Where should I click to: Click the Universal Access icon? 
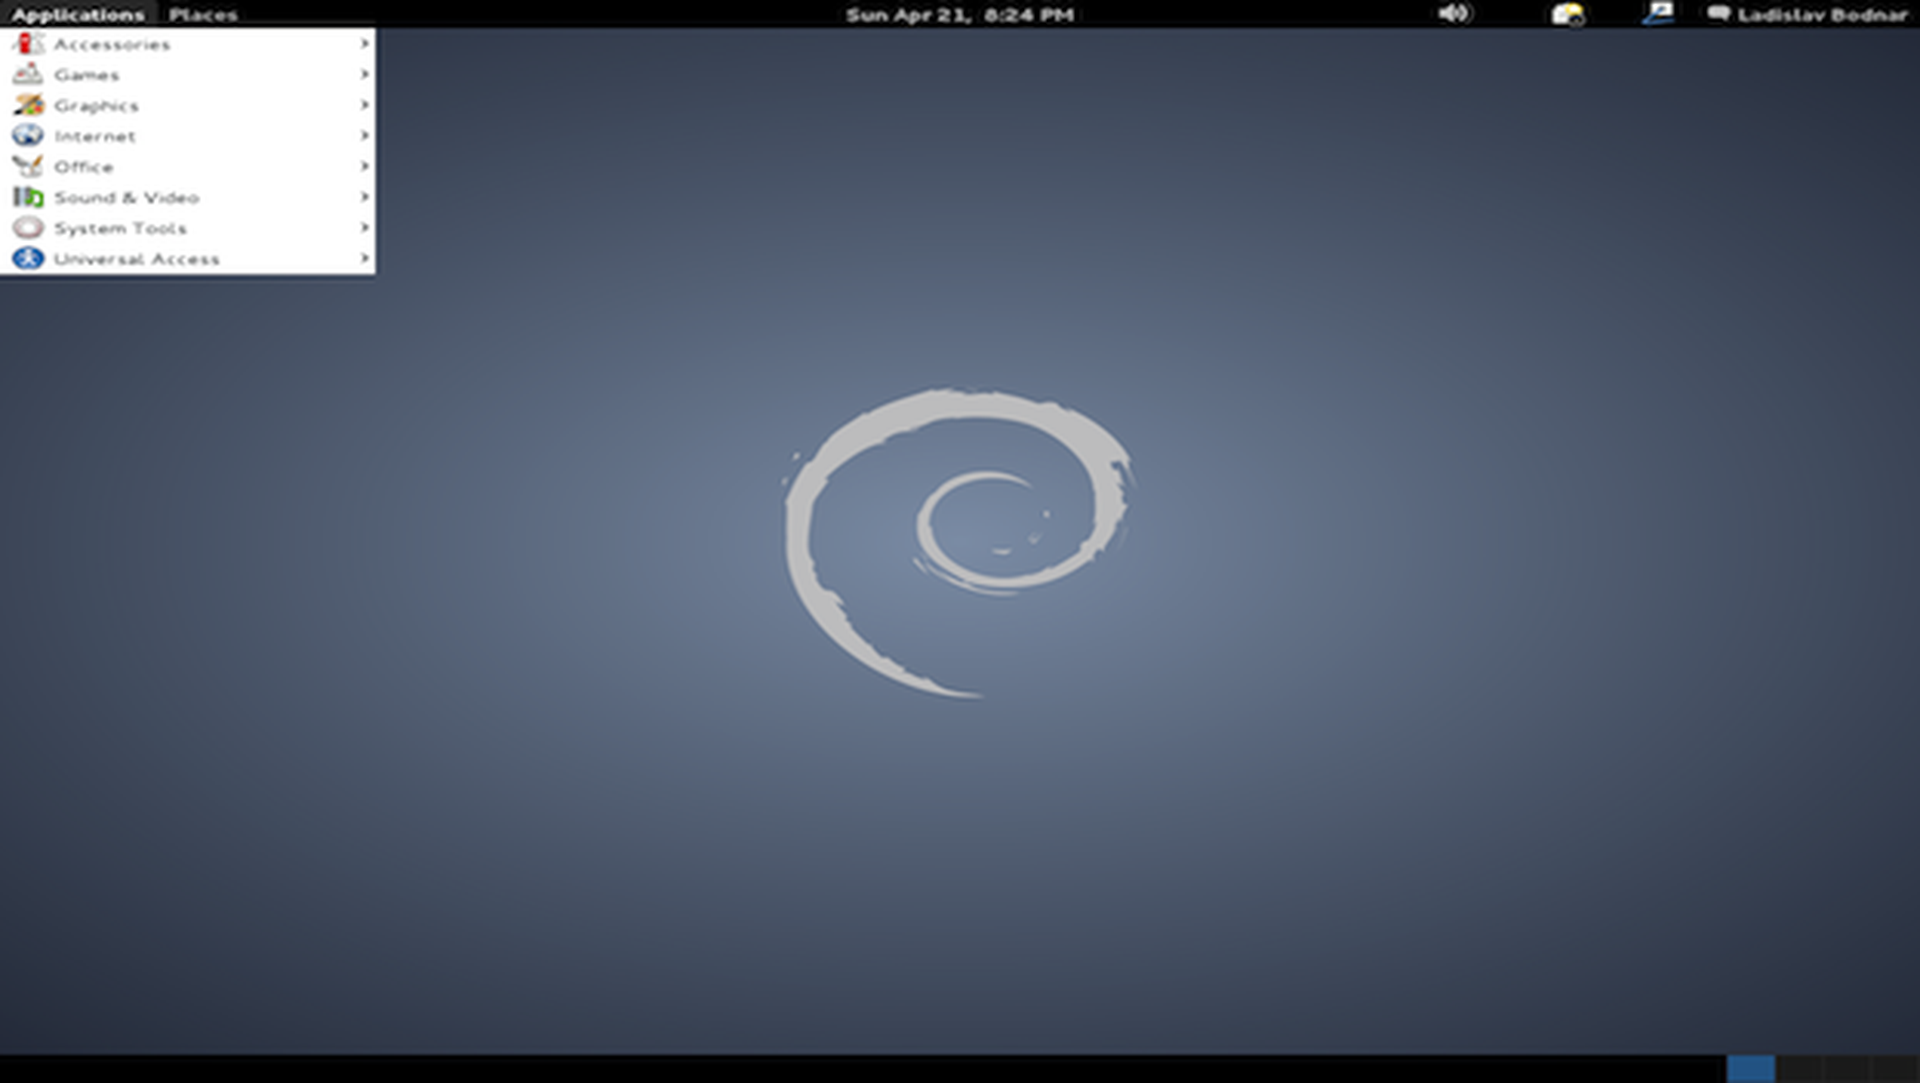point(27,258)
